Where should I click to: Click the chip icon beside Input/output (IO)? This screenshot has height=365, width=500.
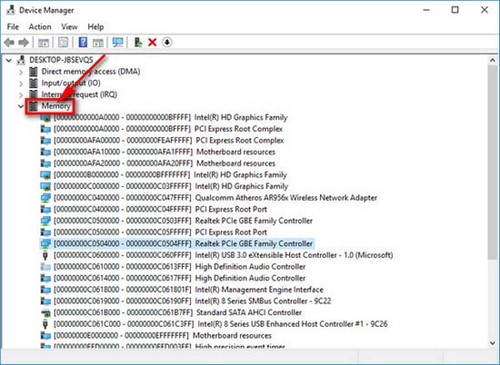tap(33, 83)
